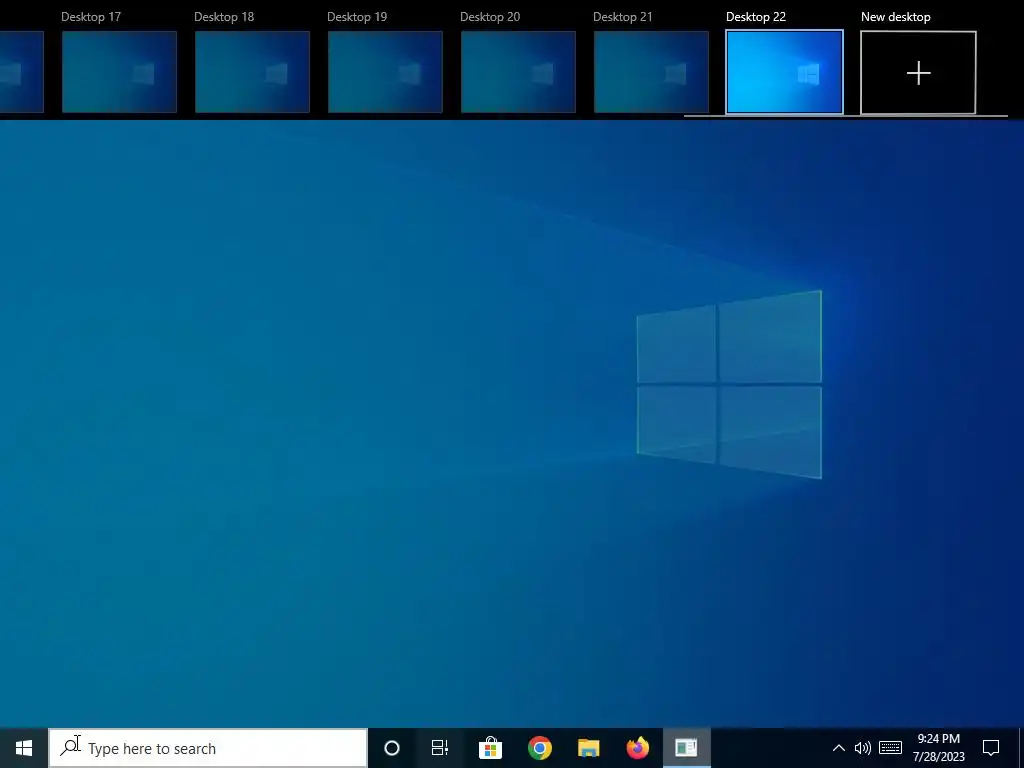
Task: Click the Desktop 22 name label
Action: [x=756, y=17]
